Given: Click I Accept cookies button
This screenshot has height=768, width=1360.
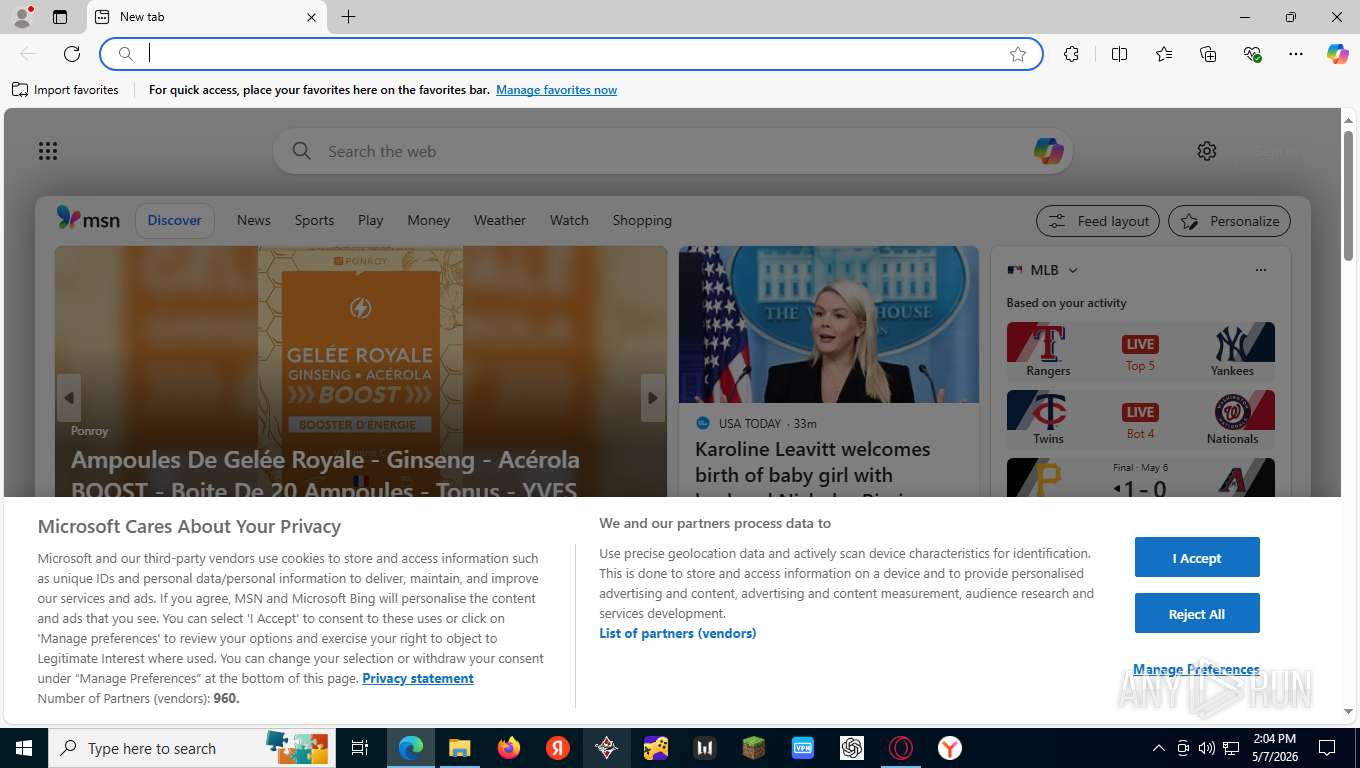Looking at the screenshot, I should (1197, 557).
